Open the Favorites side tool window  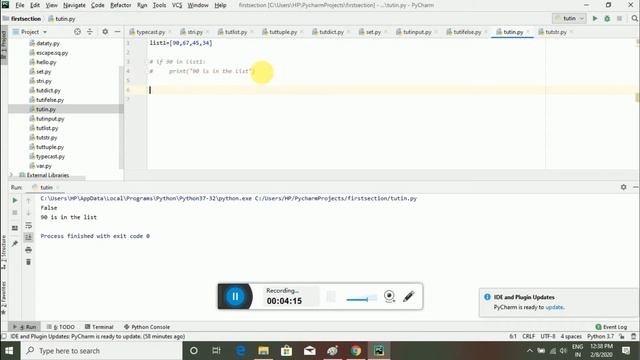pos(4,298)
